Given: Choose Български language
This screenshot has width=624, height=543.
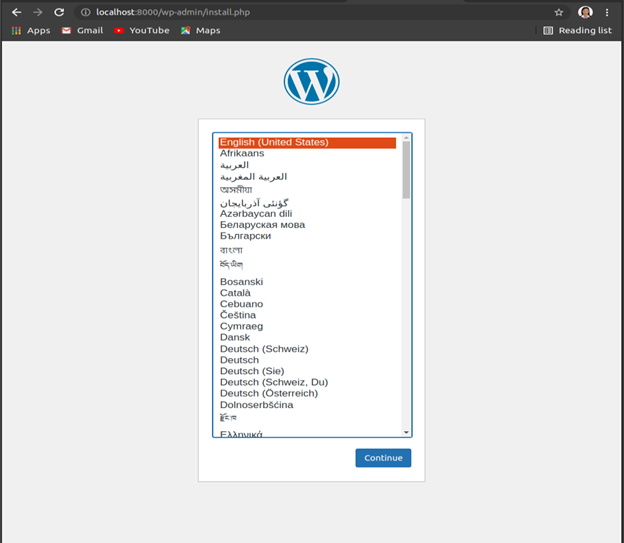Looking at the screenshot, I should (307, 236).
